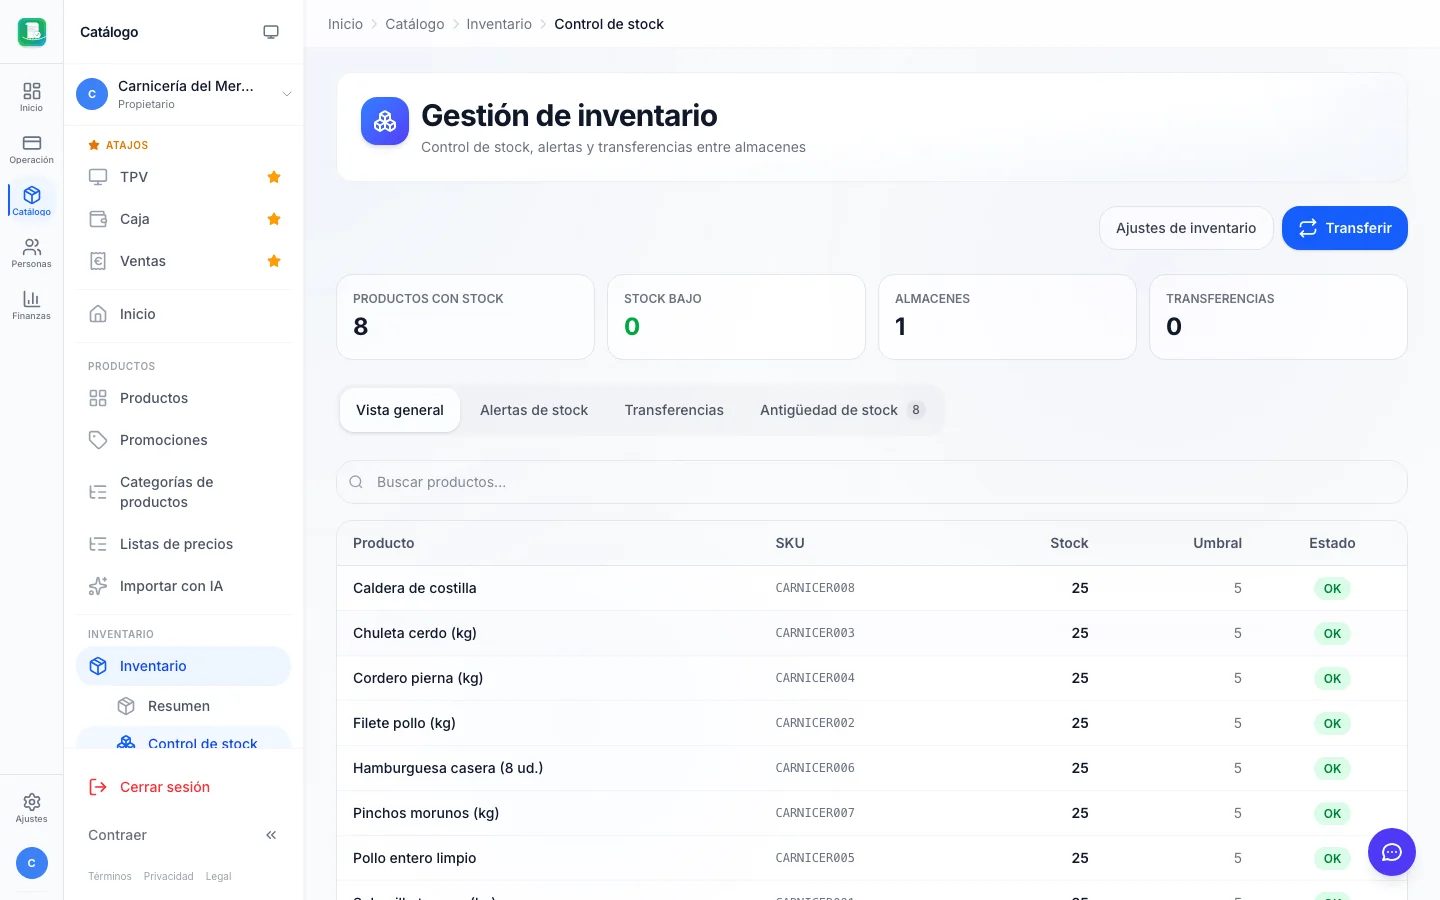
Task: Click Filete pollo (kg) product name
Action: (404, 723)
